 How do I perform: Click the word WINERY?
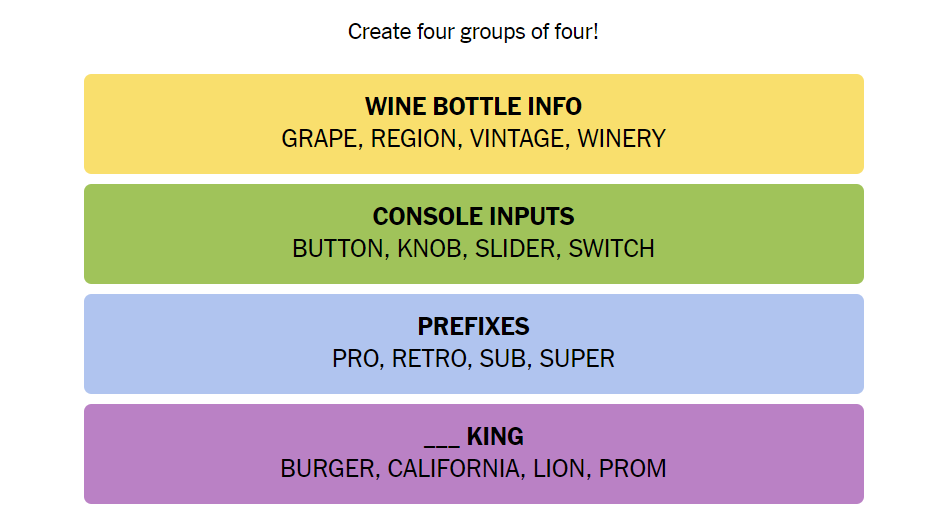(621, 139)
